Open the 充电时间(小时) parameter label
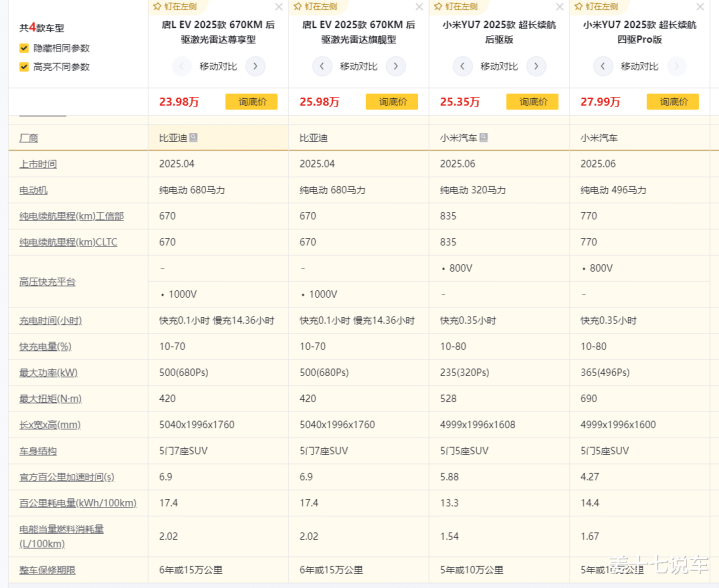This screenshot has height=588, width=719. click(x=50, y=321)
